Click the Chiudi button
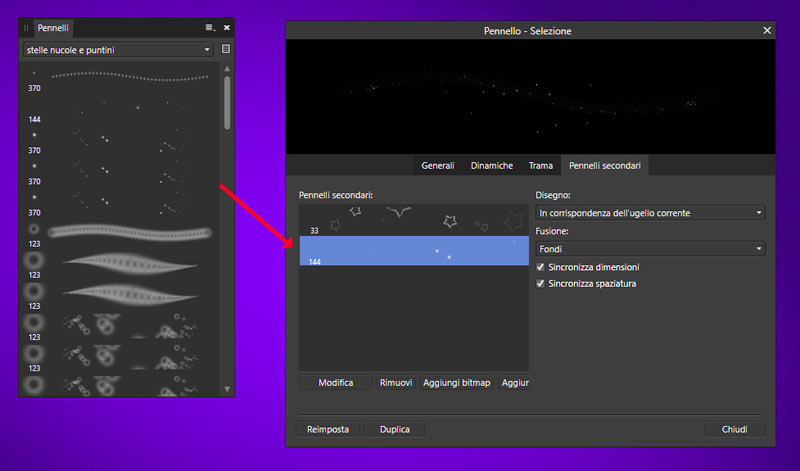Screen dimensions: 800x471 [735, 429]
